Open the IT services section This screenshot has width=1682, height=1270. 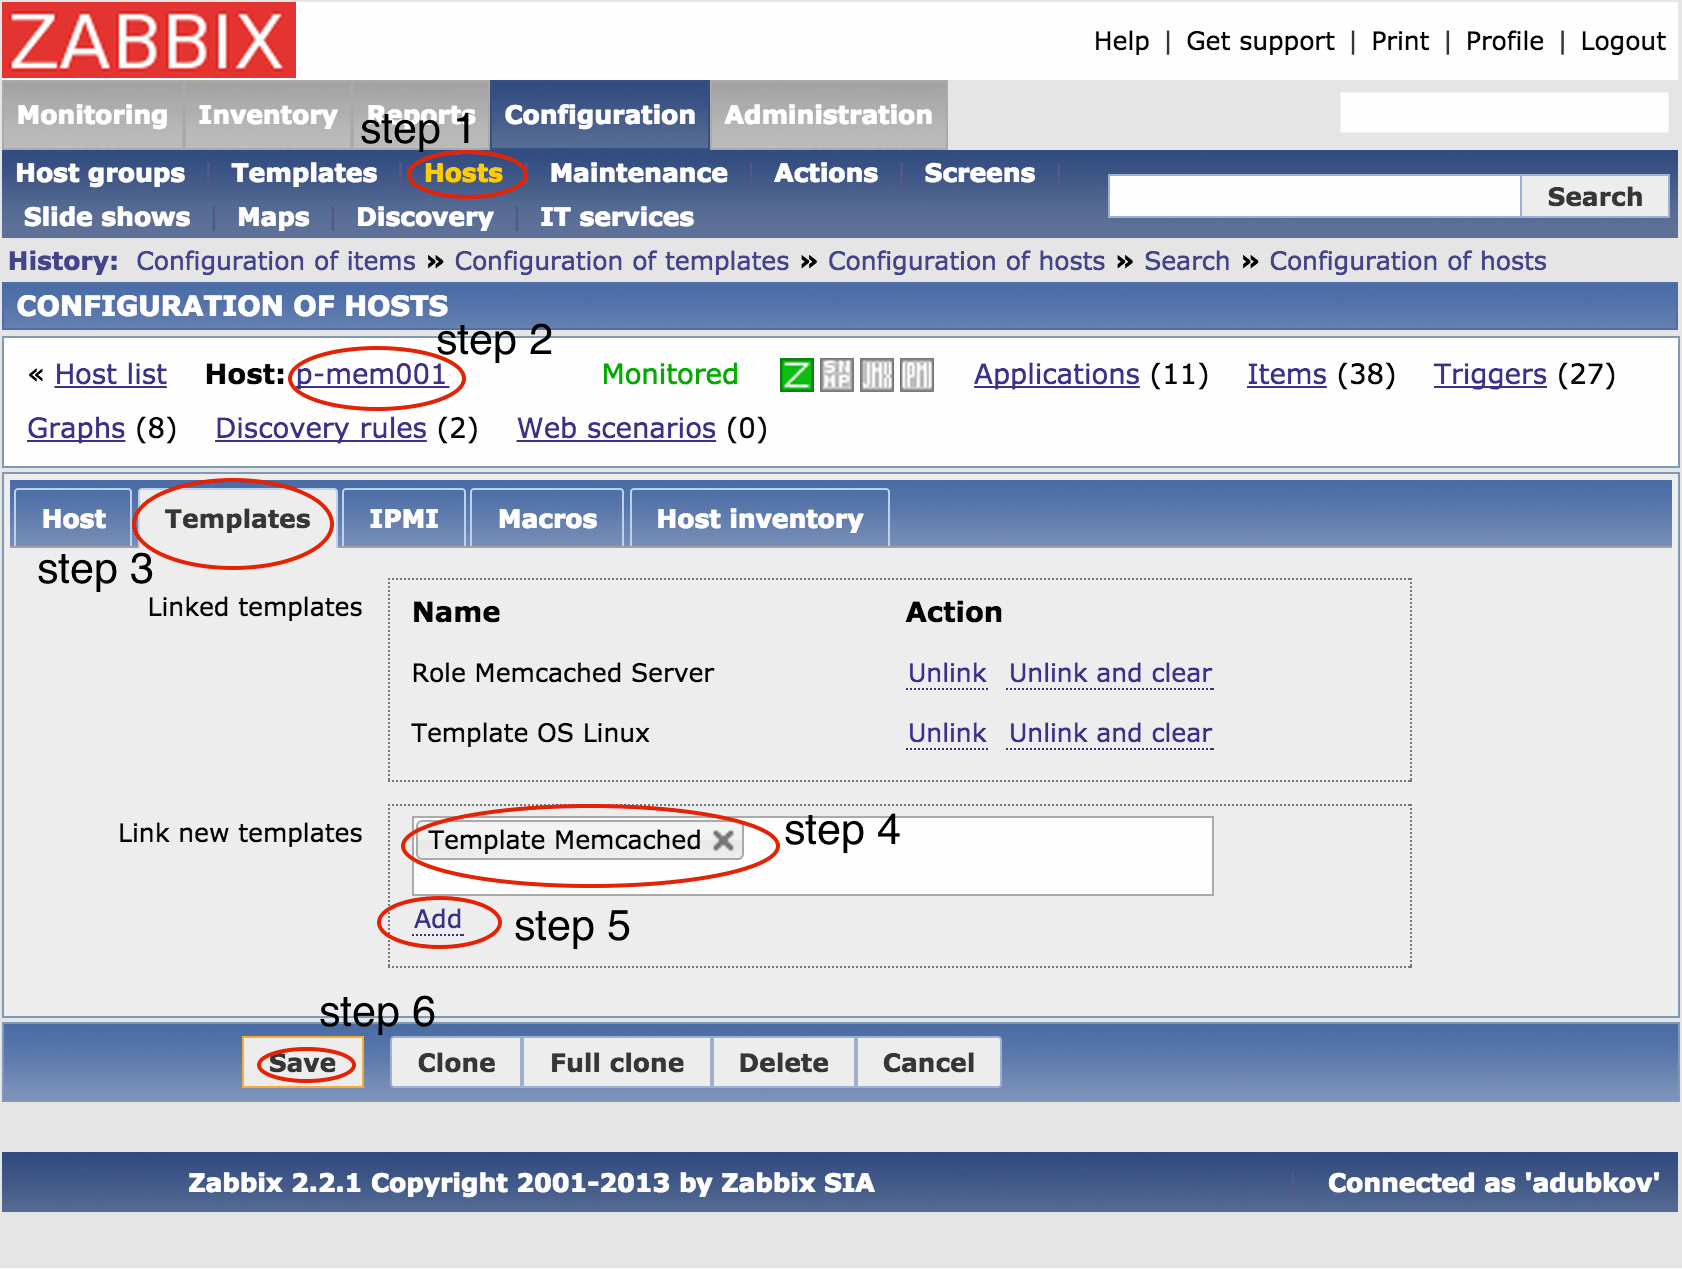click(x=615, y=217)
